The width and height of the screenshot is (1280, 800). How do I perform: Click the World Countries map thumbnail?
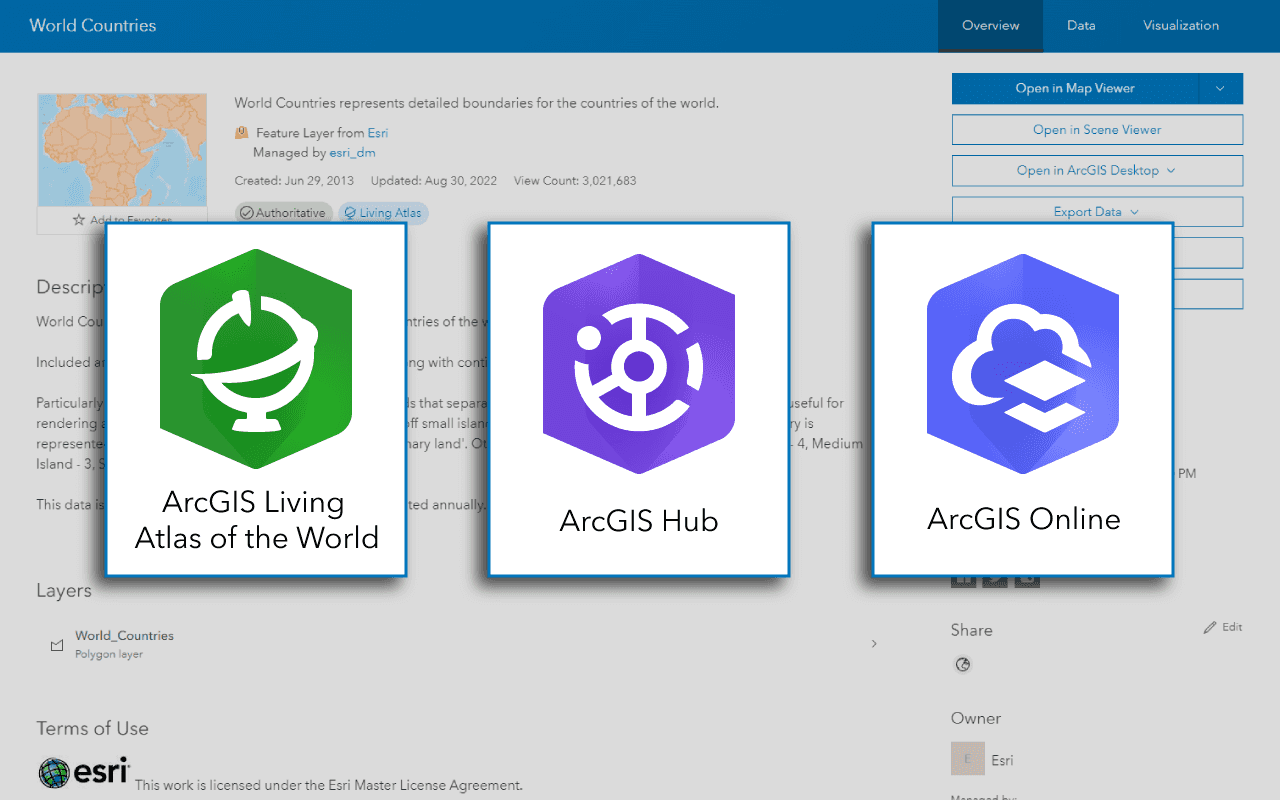click(122, 148)
